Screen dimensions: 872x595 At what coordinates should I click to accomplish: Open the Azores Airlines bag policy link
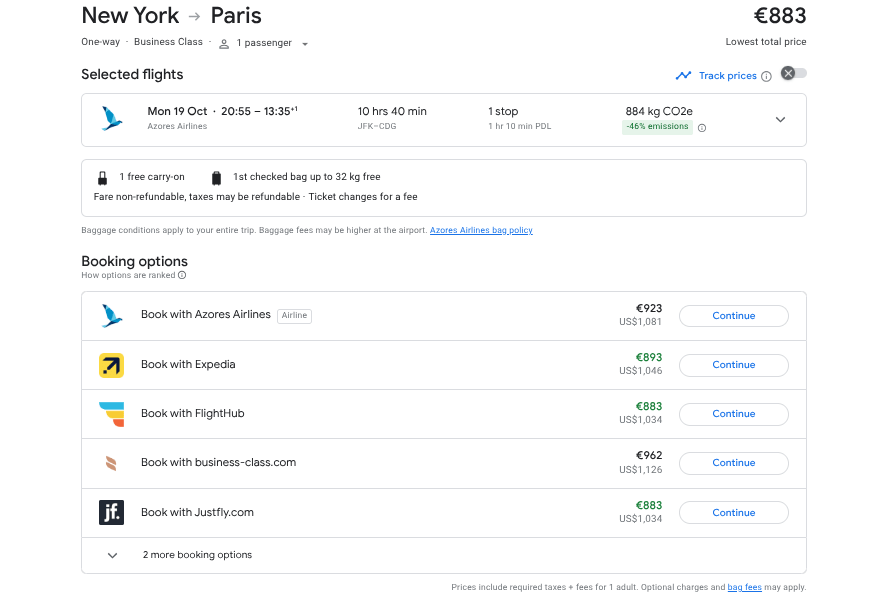pos(481,230)
